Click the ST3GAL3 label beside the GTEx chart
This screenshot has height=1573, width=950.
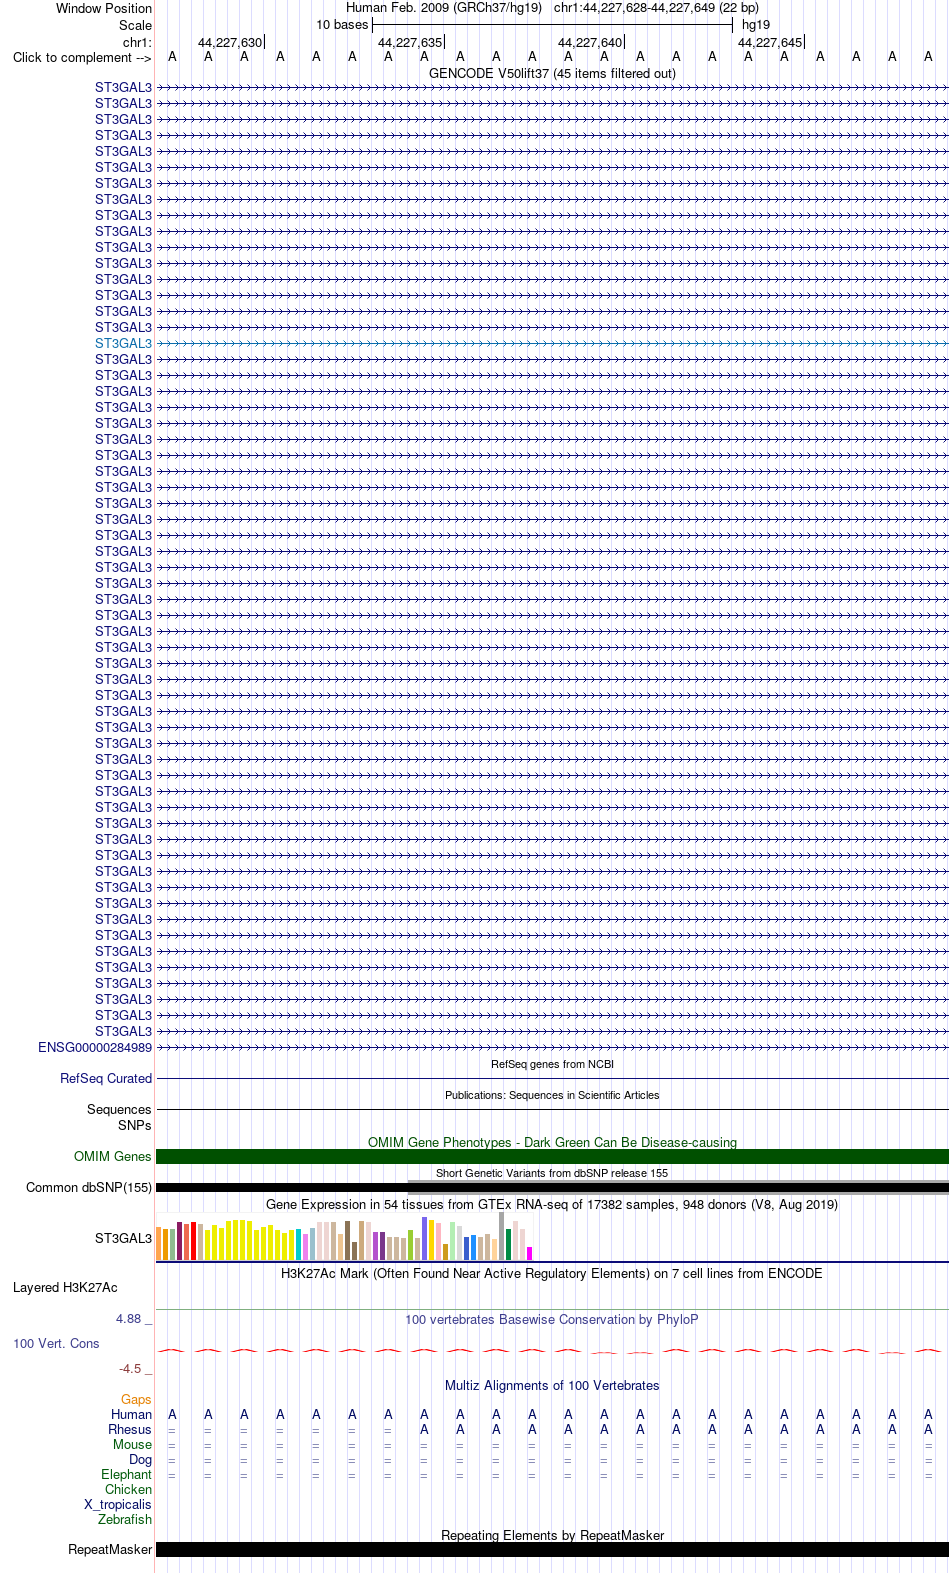point(123,1238)
